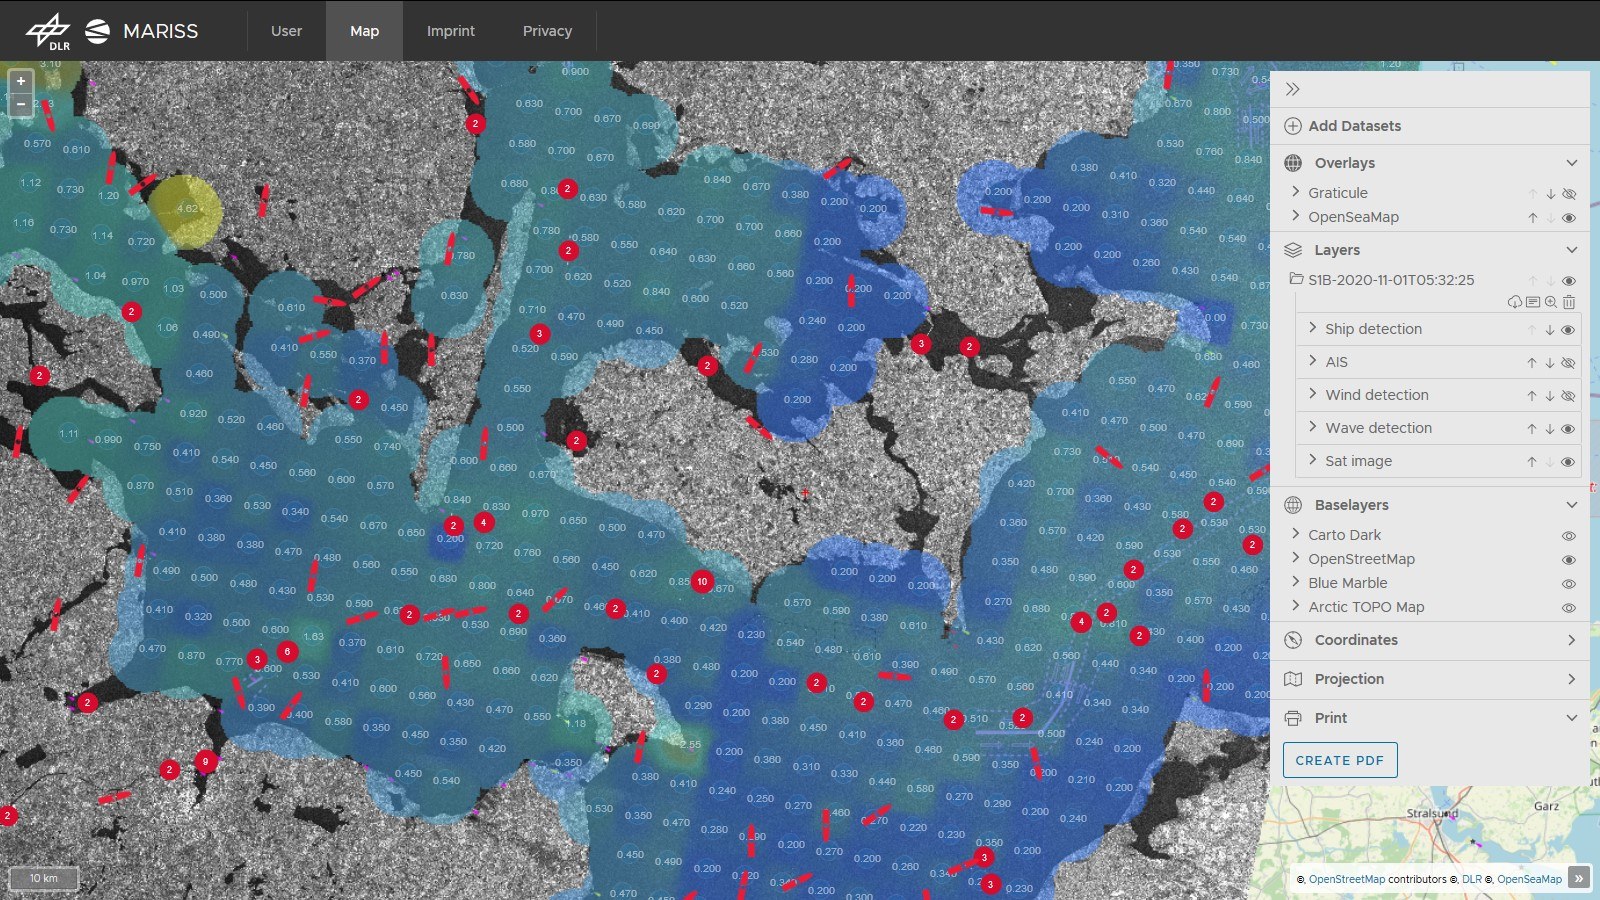Collapse the sidebar using the double-chevron icon
1600x900 pixels.
pyautogui.click(x=1292, y=88)
